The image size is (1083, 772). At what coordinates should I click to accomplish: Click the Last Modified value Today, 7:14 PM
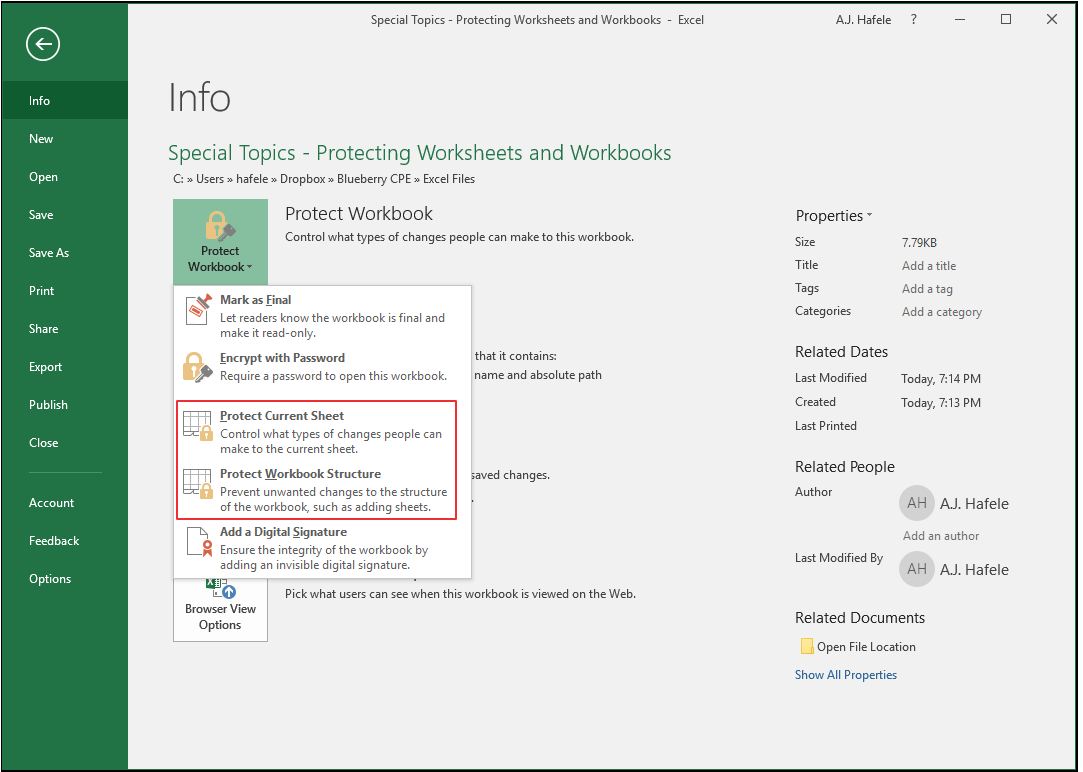[x=941, y=378]
